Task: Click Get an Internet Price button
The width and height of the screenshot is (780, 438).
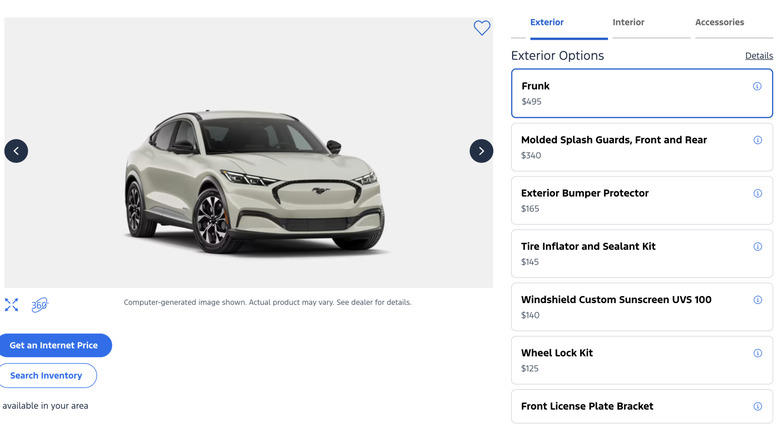Action: [54, 345]
